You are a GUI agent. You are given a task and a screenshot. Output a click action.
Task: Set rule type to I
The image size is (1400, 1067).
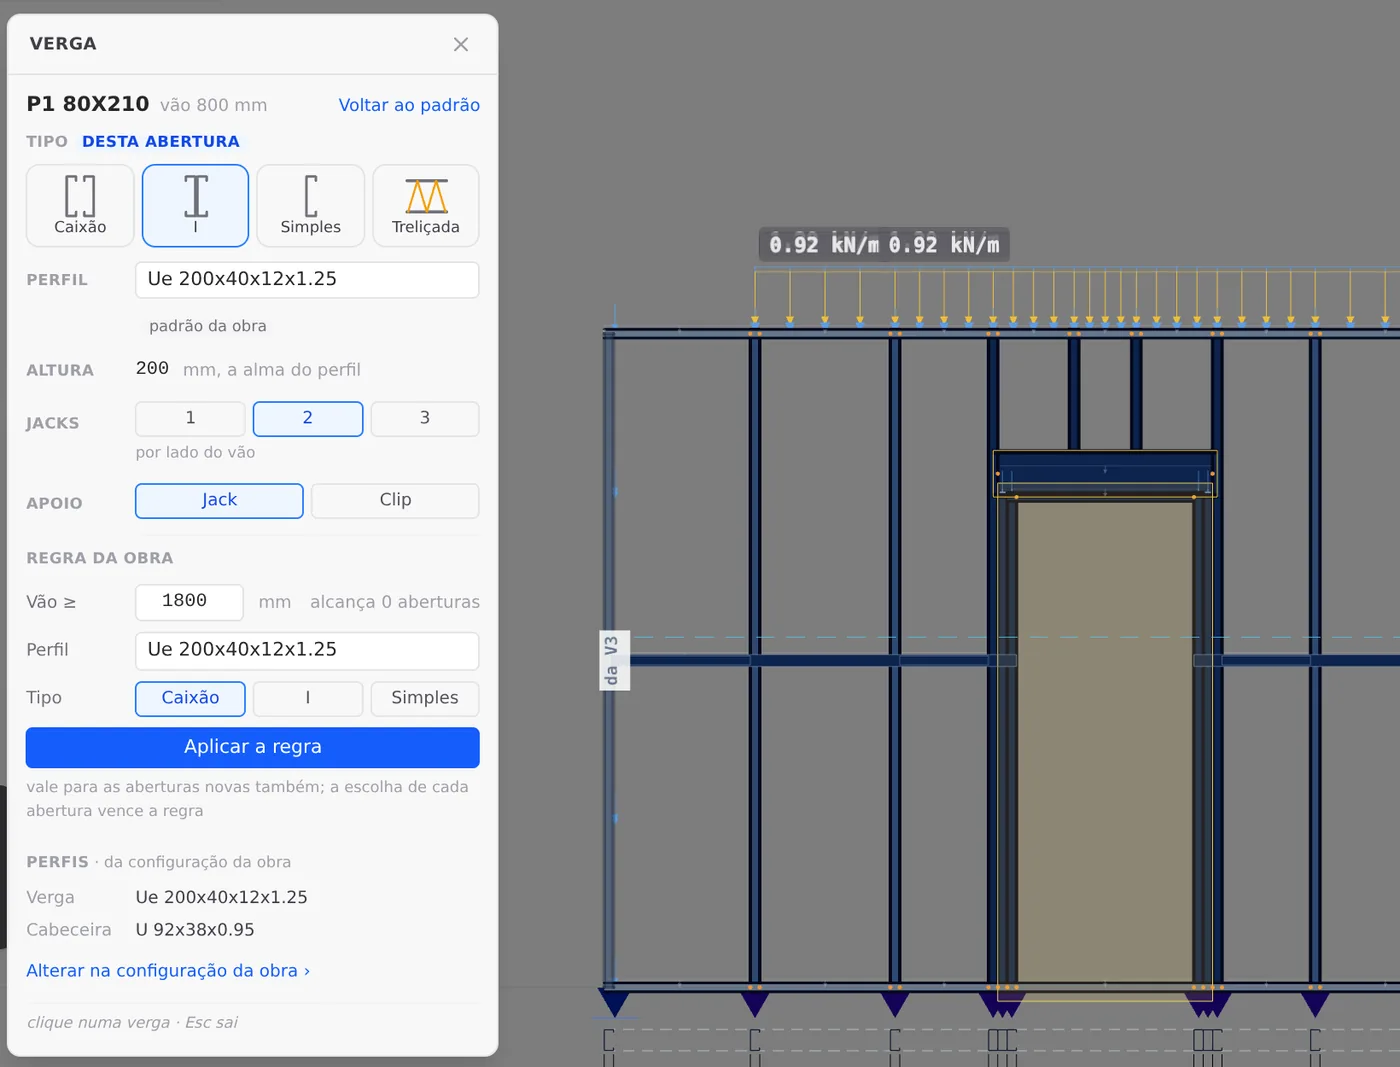(308, 699)
